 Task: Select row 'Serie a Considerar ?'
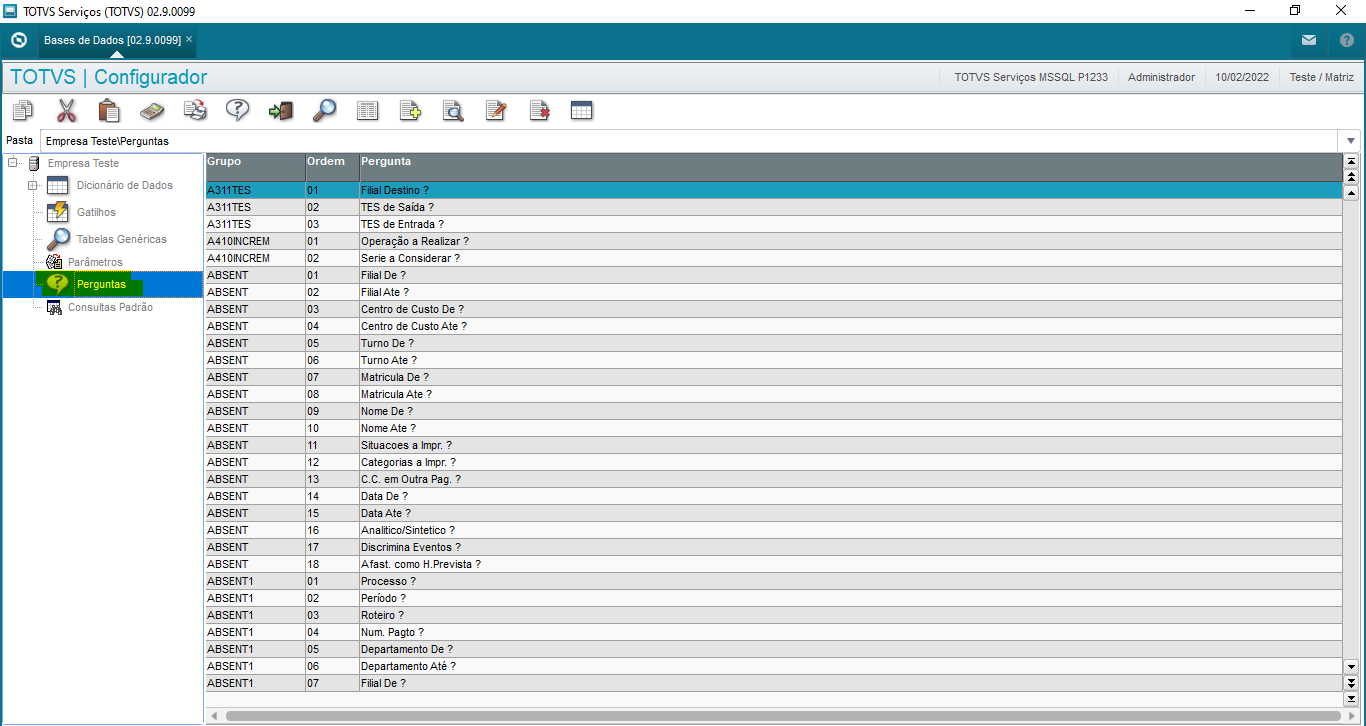pos(773,258)
